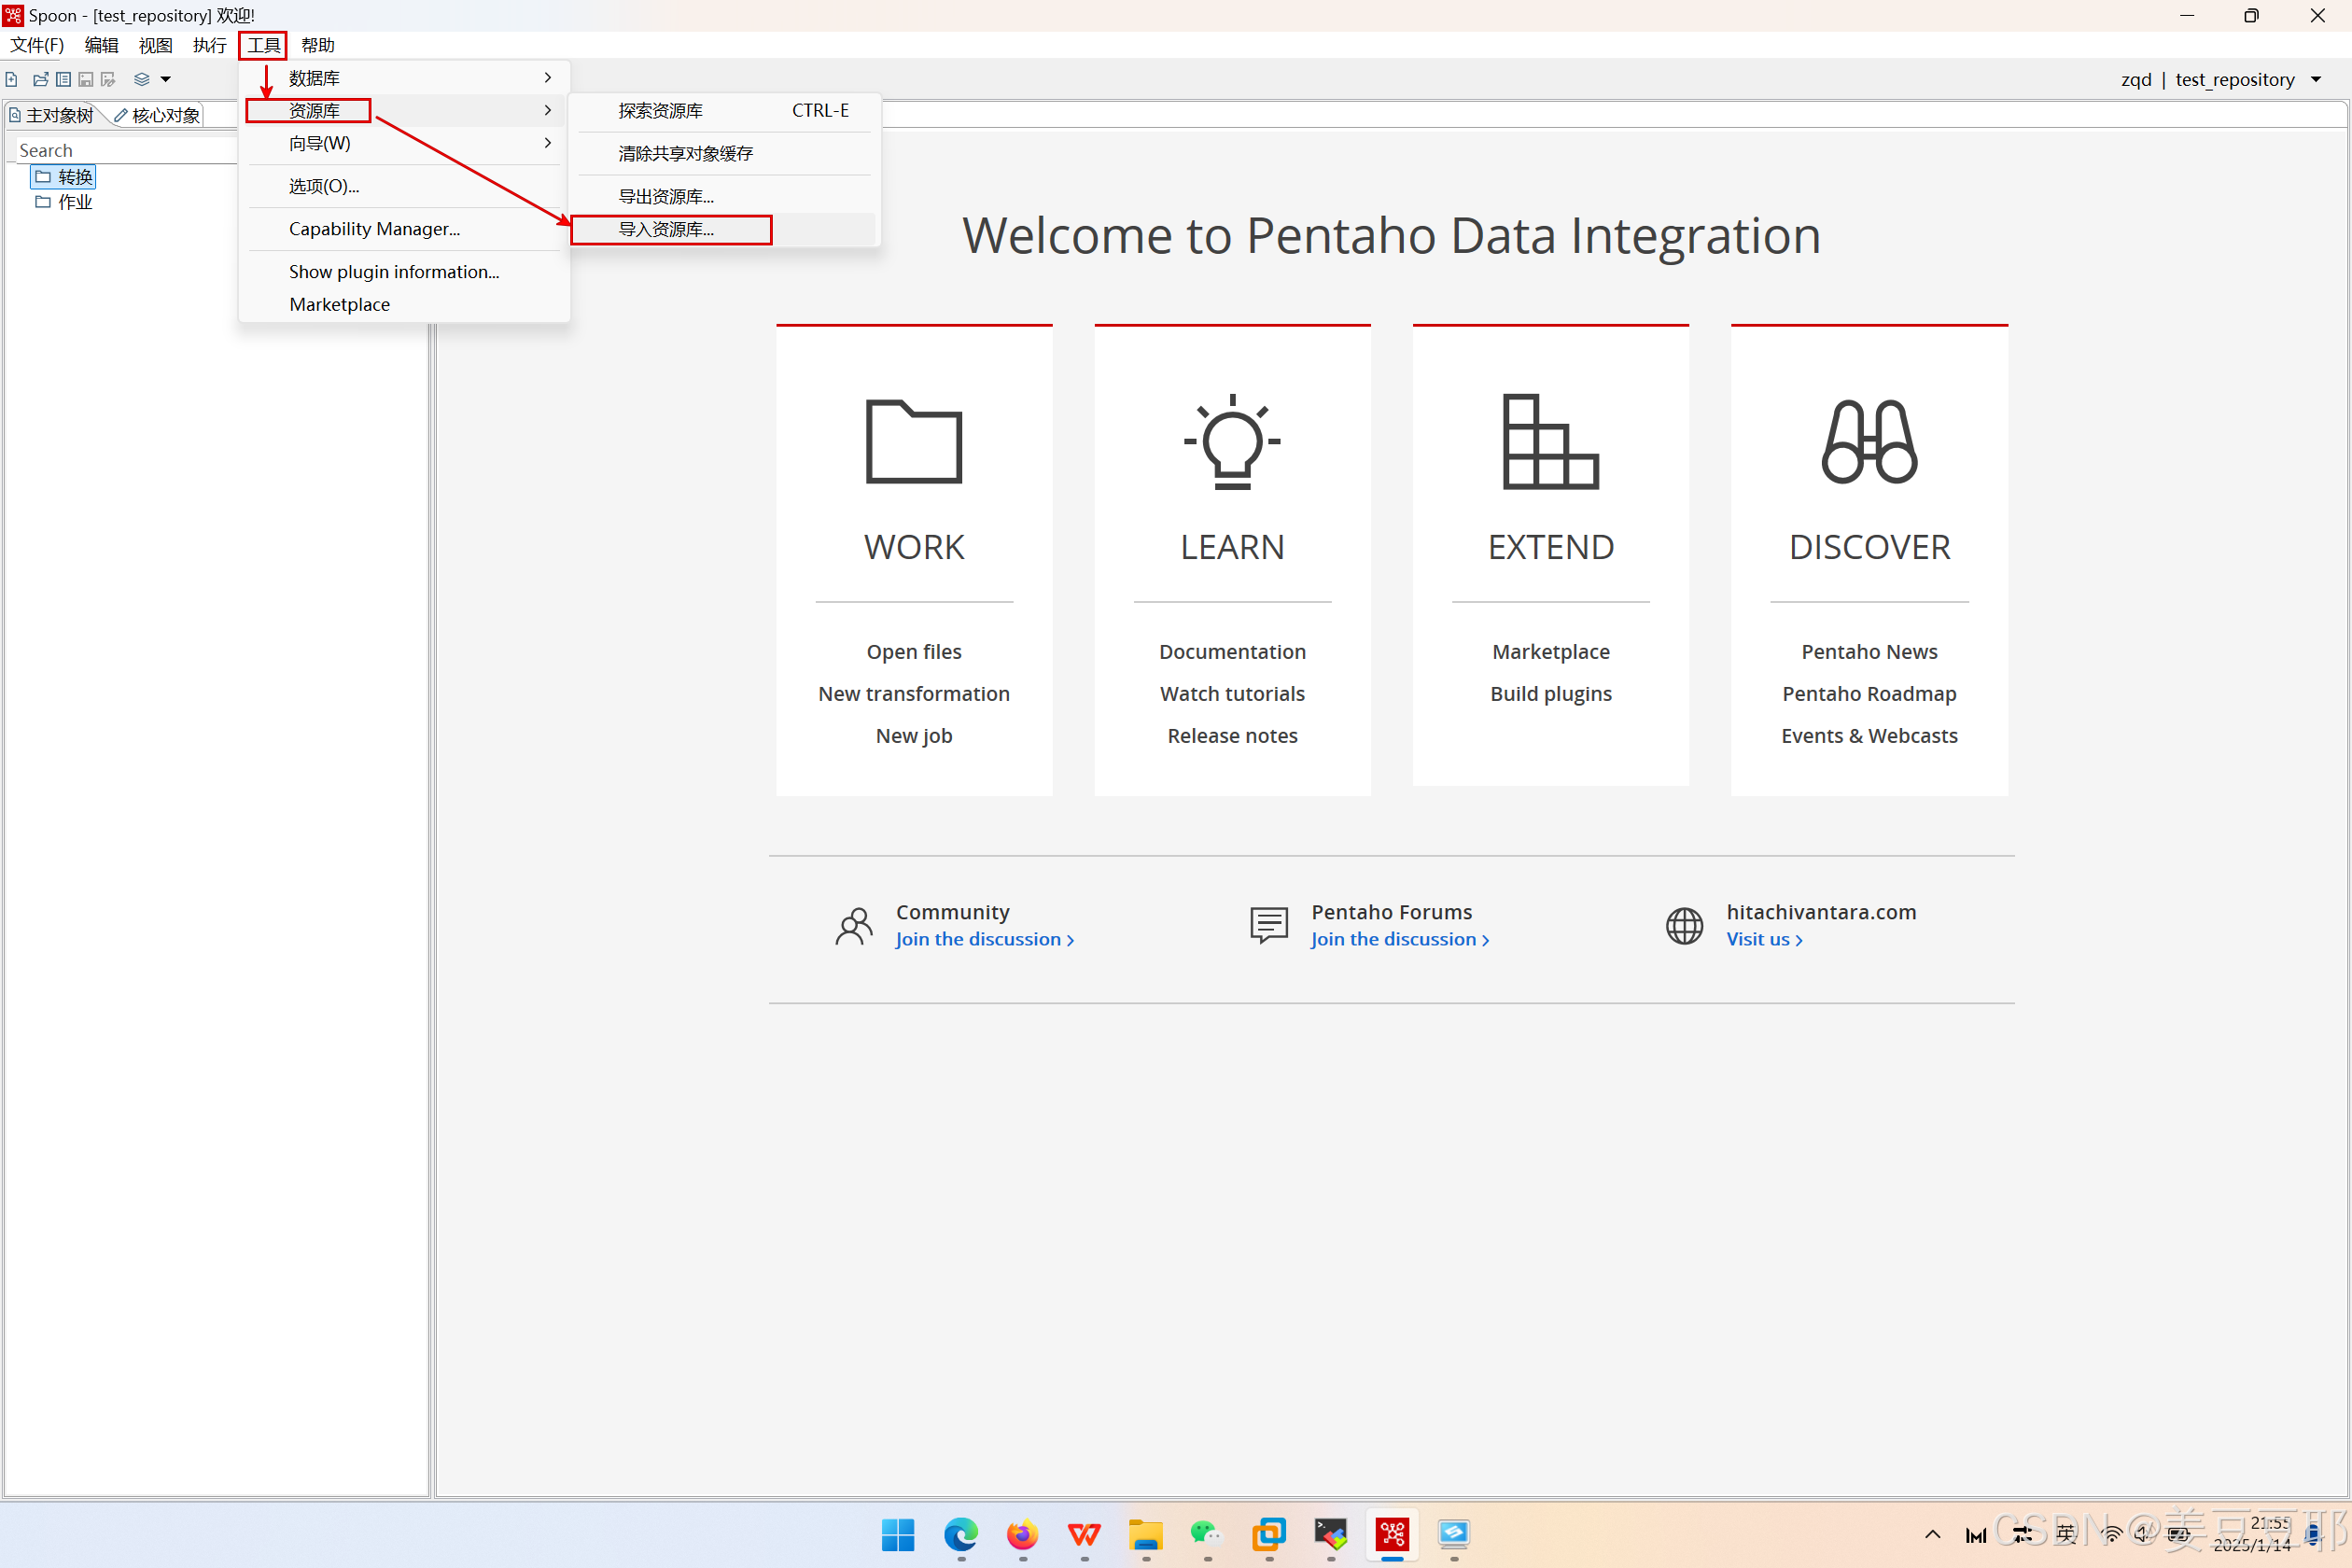The image size is (2352, 1568).
Task: Click the WORK folder icon
Action: point(913,441)
